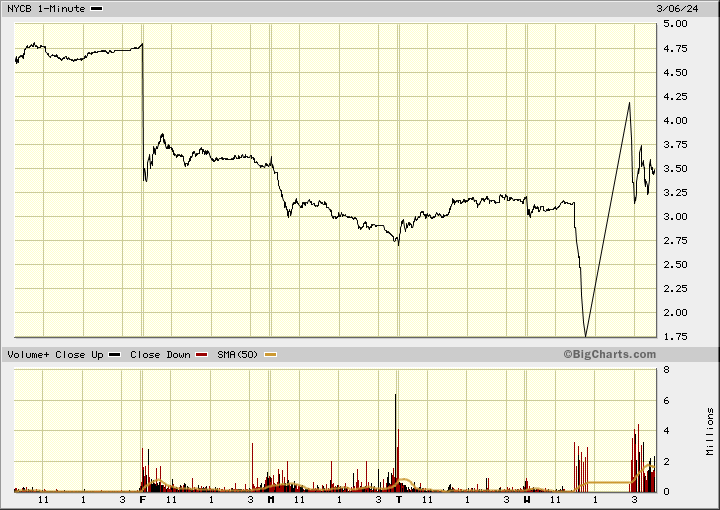Click the 3.75 price axis label
Screen dimensions: 720x510
tap(675, 145)
